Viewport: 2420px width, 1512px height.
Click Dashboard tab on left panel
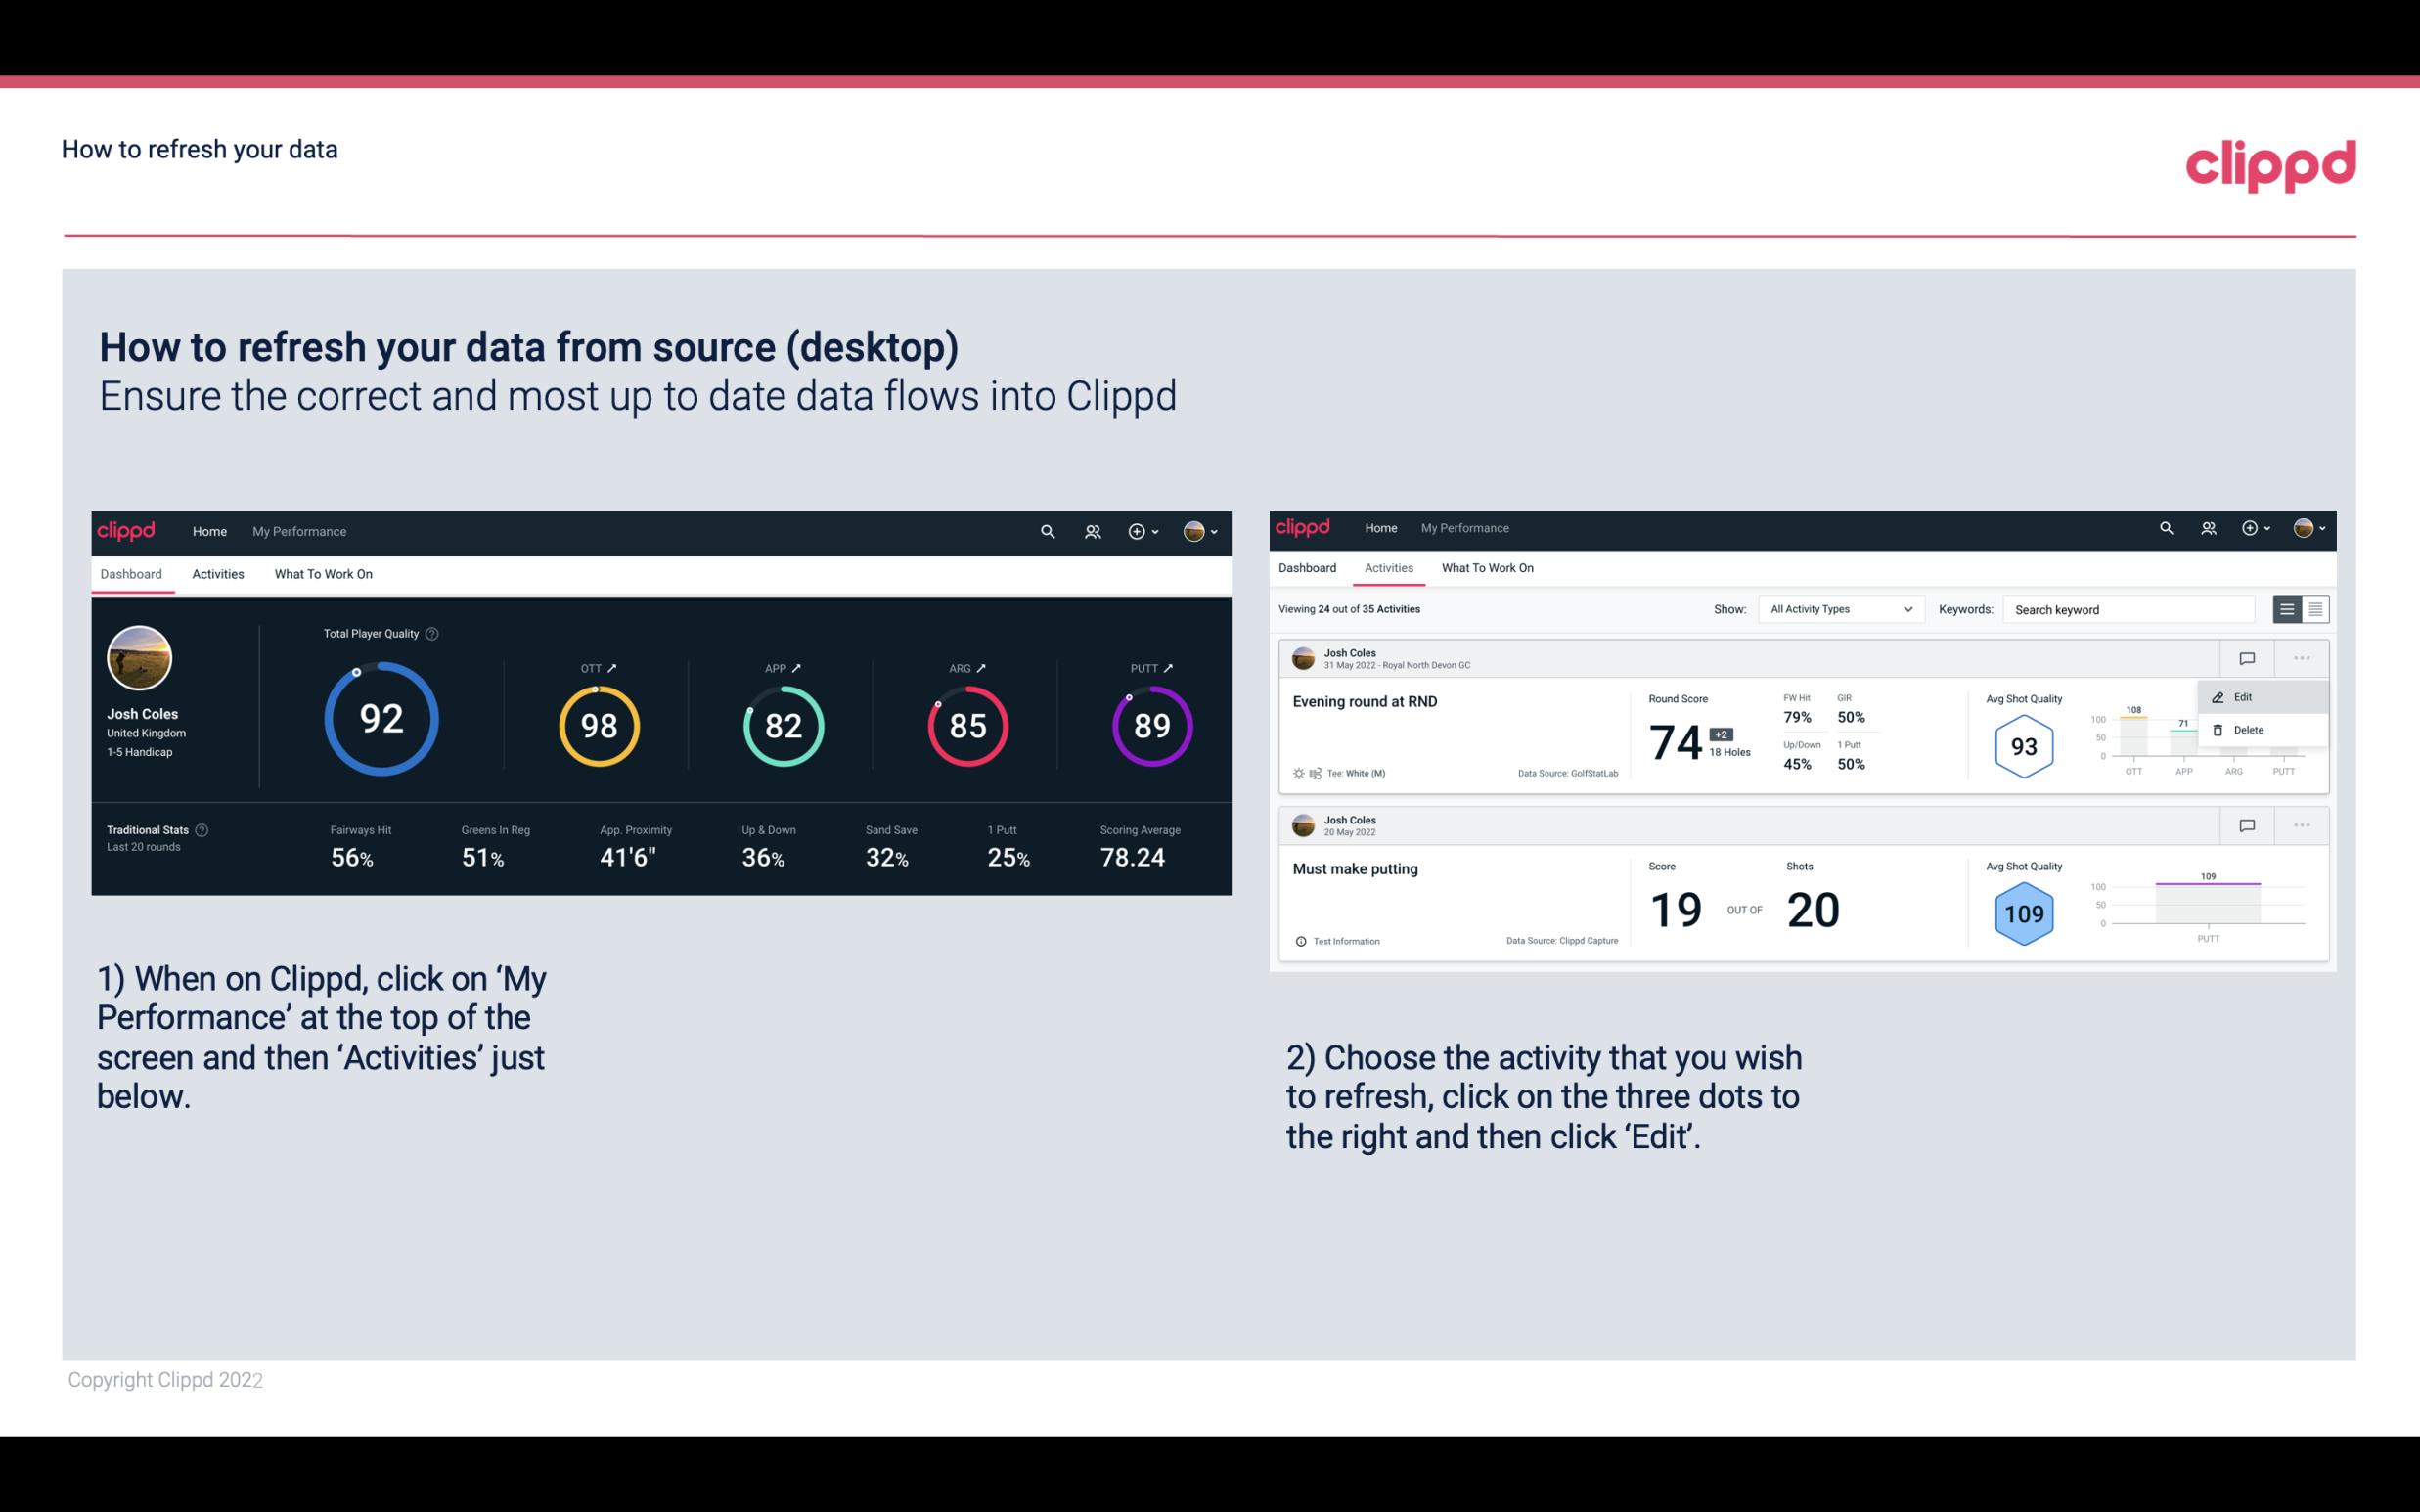132,573
